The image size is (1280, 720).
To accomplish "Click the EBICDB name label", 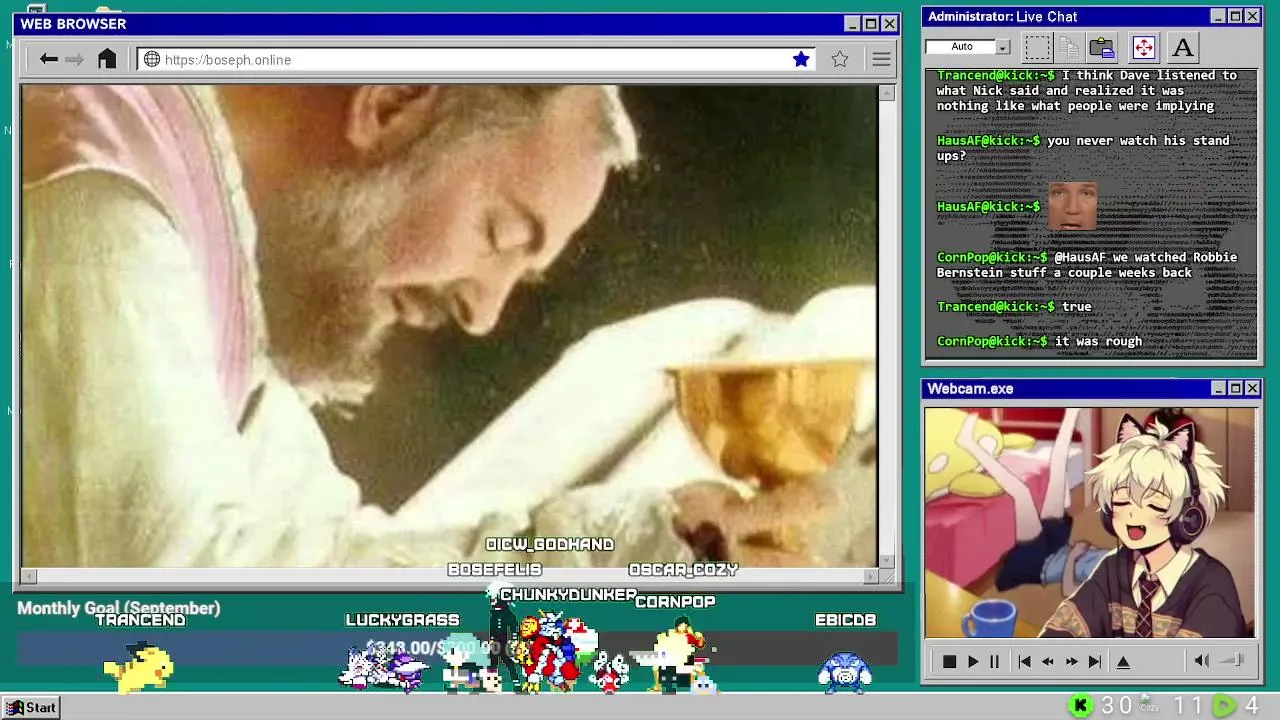I will coord(845,620).
